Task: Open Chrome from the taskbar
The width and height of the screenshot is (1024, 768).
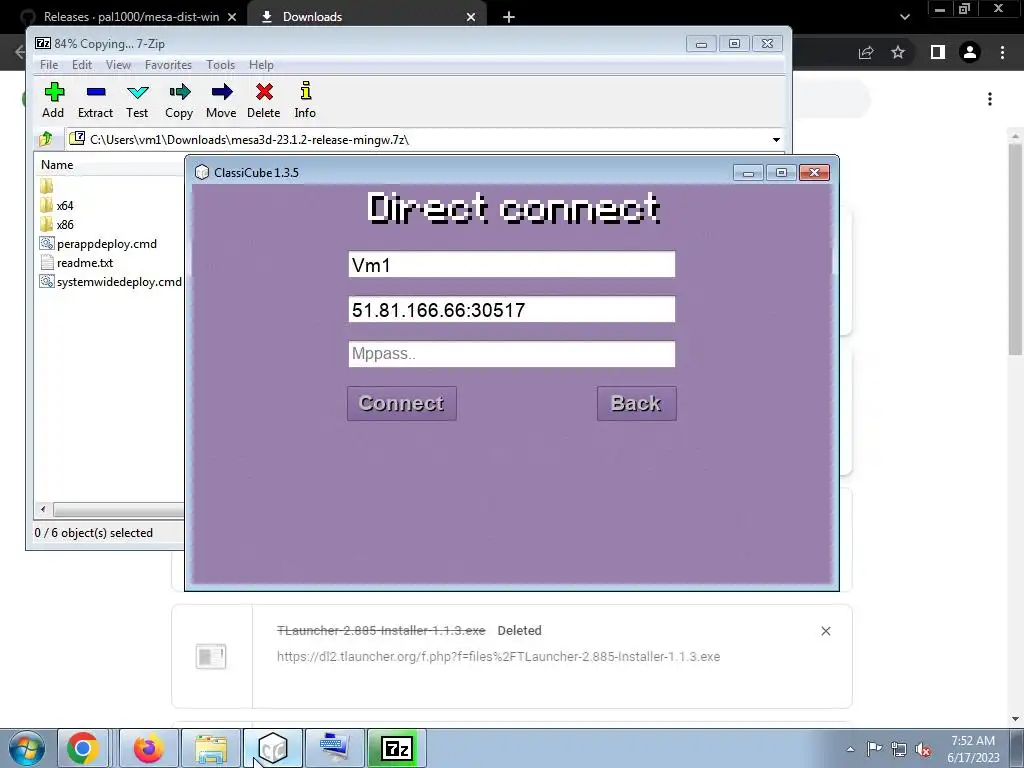Action: (x=83, y=748)
